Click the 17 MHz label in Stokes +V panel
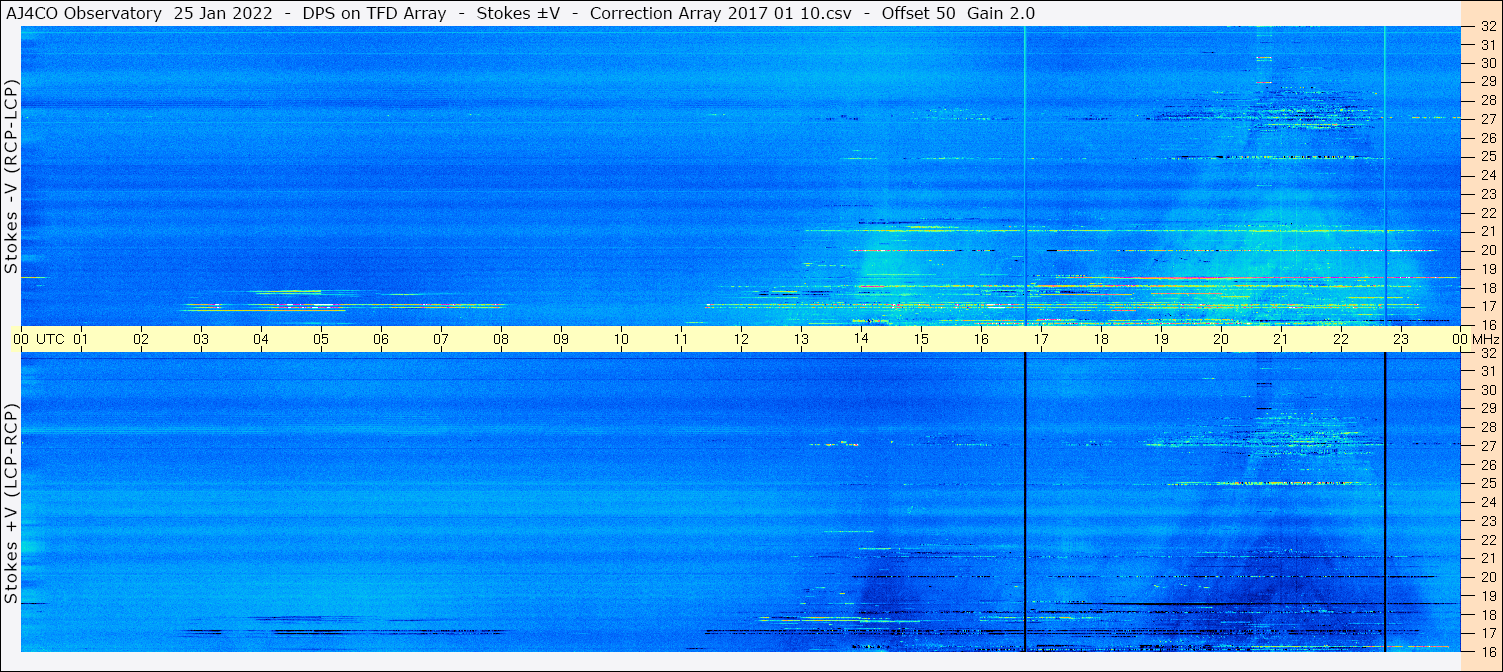 1488,633
